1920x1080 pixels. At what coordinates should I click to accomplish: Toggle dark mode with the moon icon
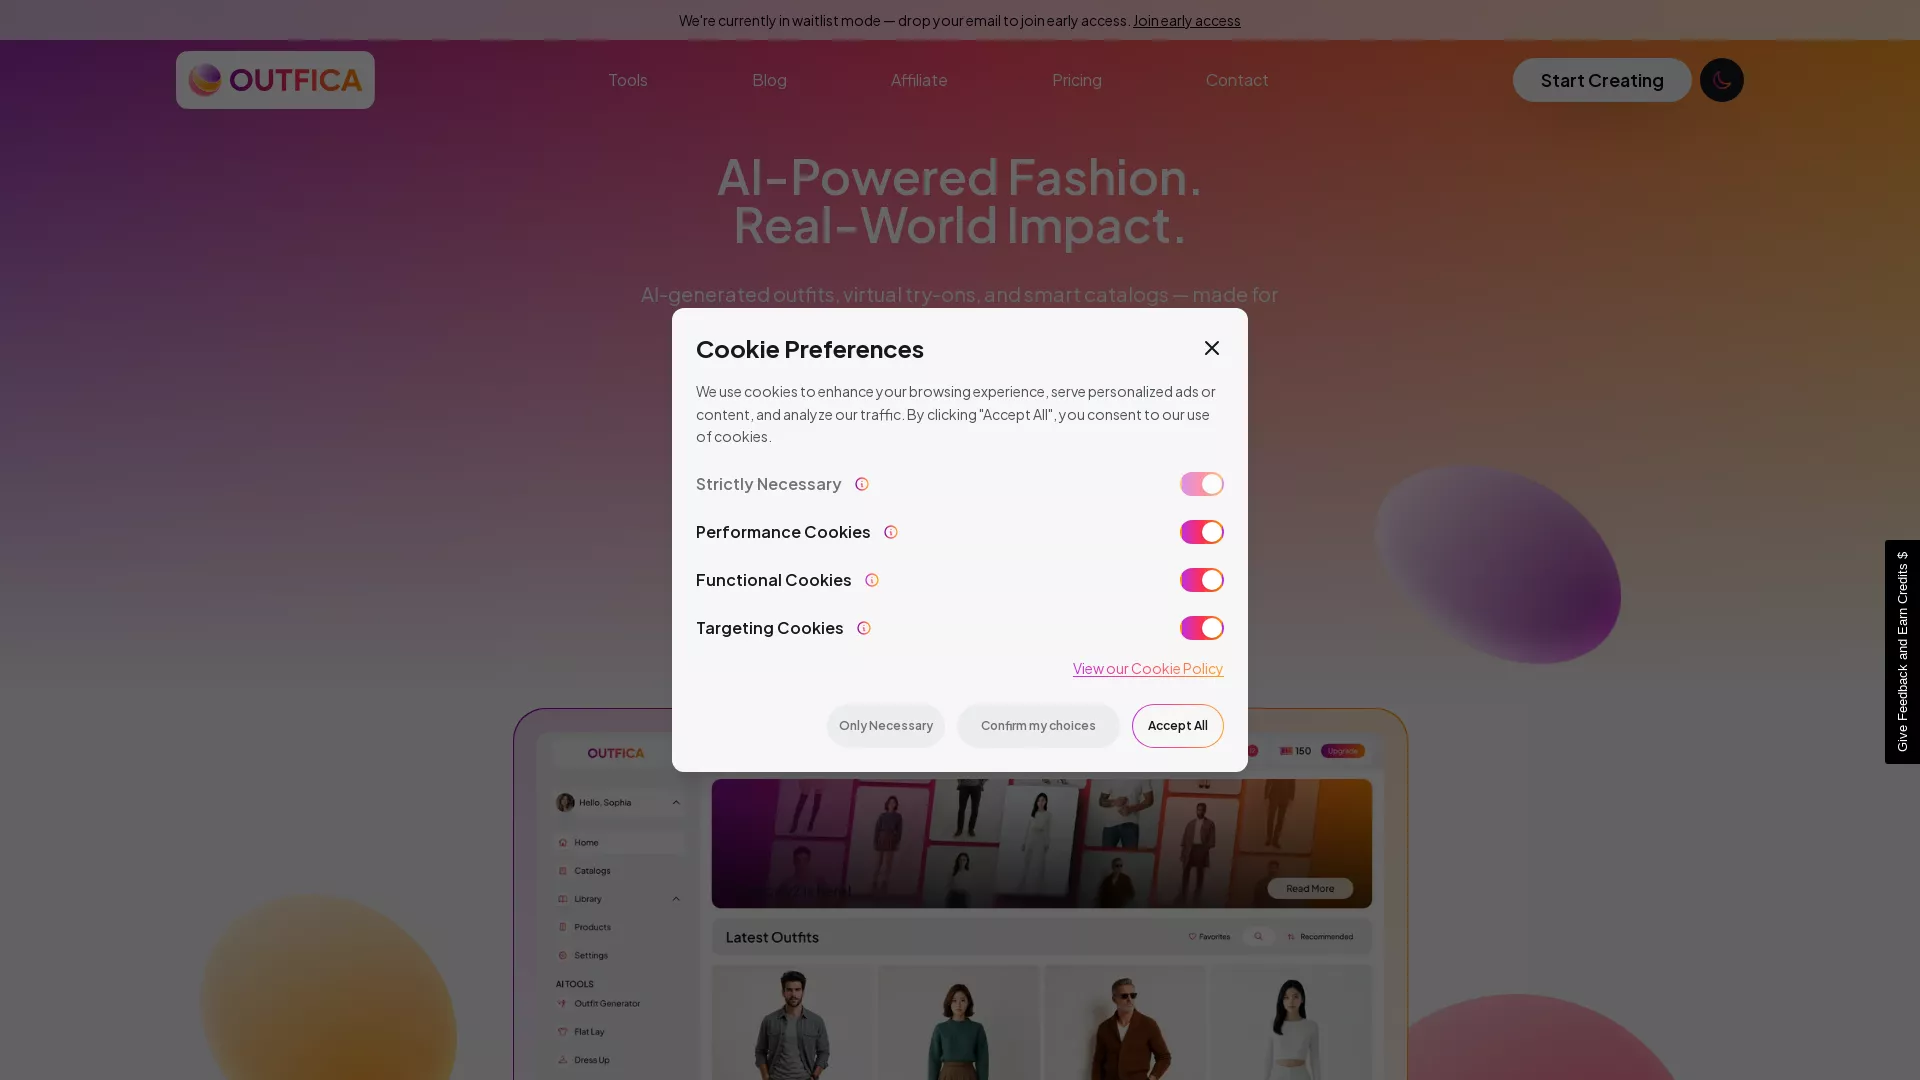(x=1721, y=80)
